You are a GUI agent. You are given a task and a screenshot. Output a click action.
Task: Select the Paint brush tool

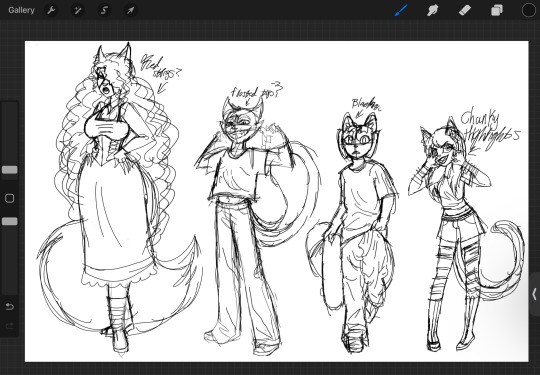pyautogui.click(x=401, y=10)
